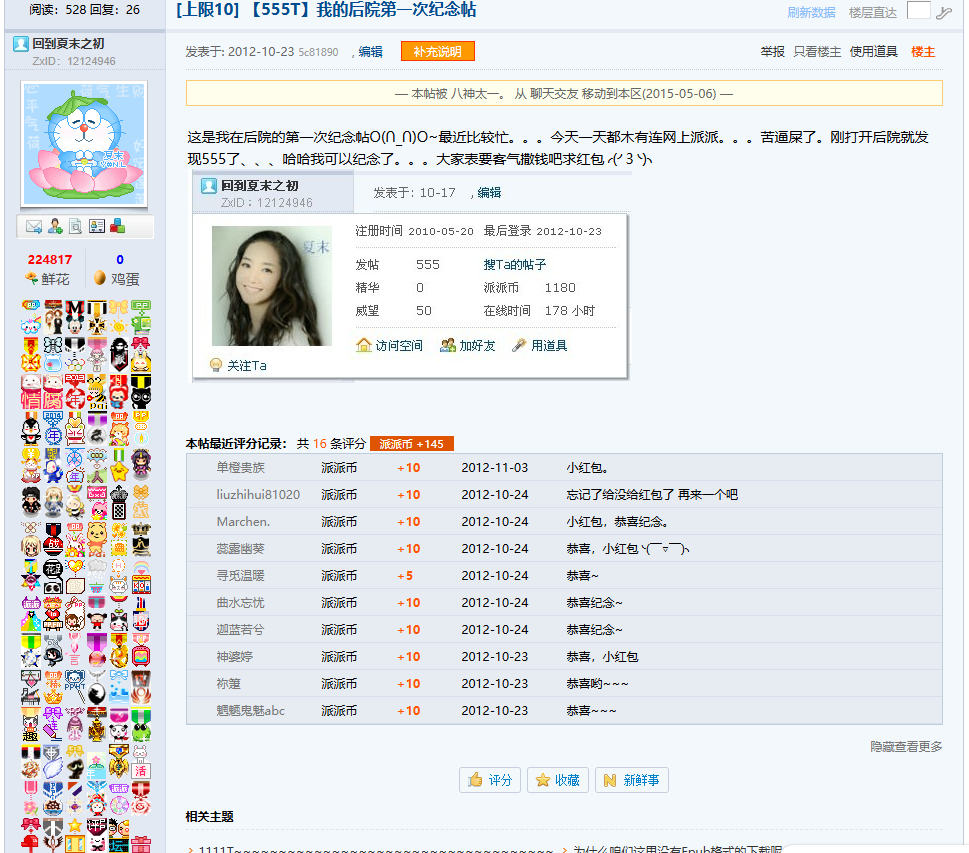Expand ratings with 隐藏查看更多
Viewport: 969px width, 853px height.
click(x=906, y=747)
